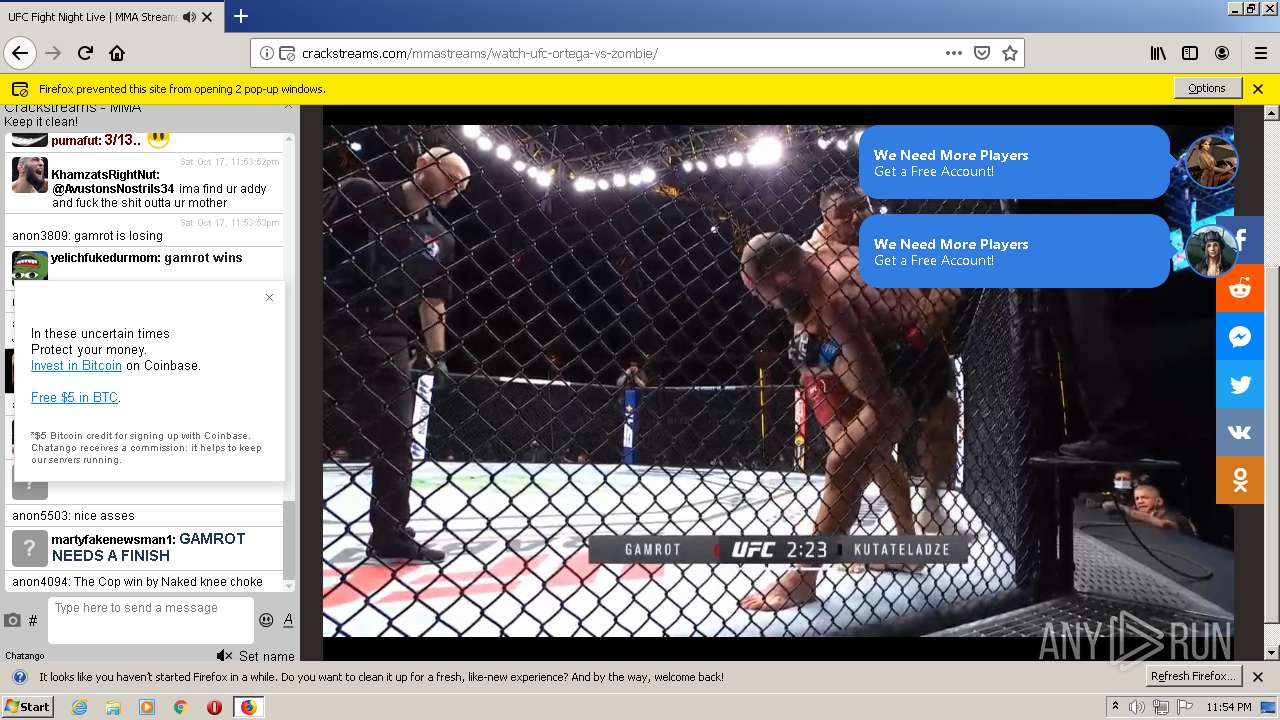Launch Internet Explorer from taskbar
Screen dimensions: 1280x720
coord(79,707)
